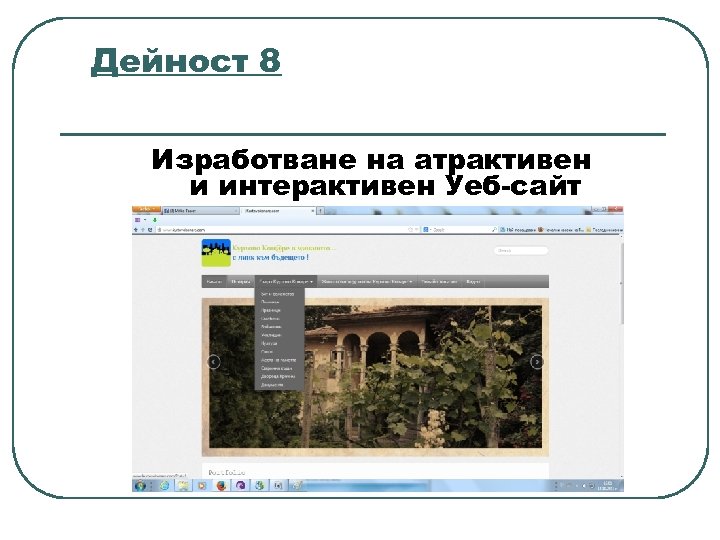
Task: Click the magnifier icon in the browser search box
Action: click(494, 230)
